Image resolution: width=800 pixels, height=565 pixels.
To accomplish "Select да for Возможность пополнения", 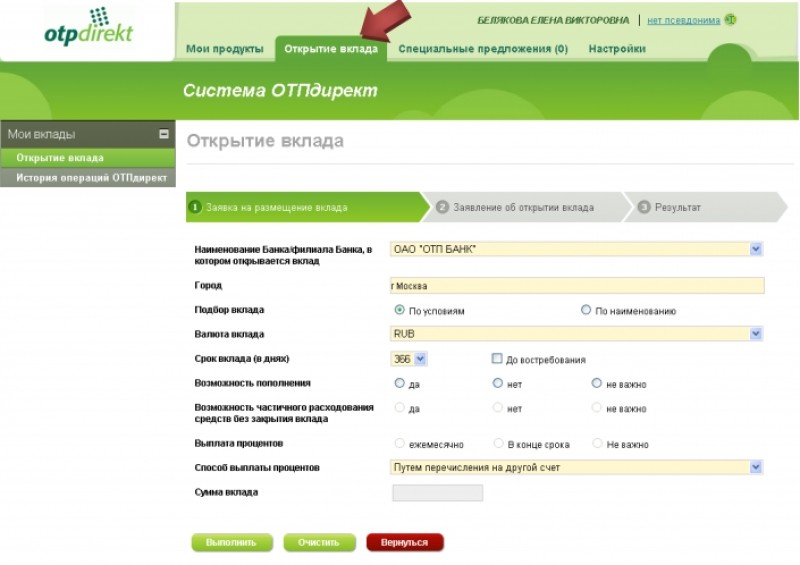I will 399,383.
